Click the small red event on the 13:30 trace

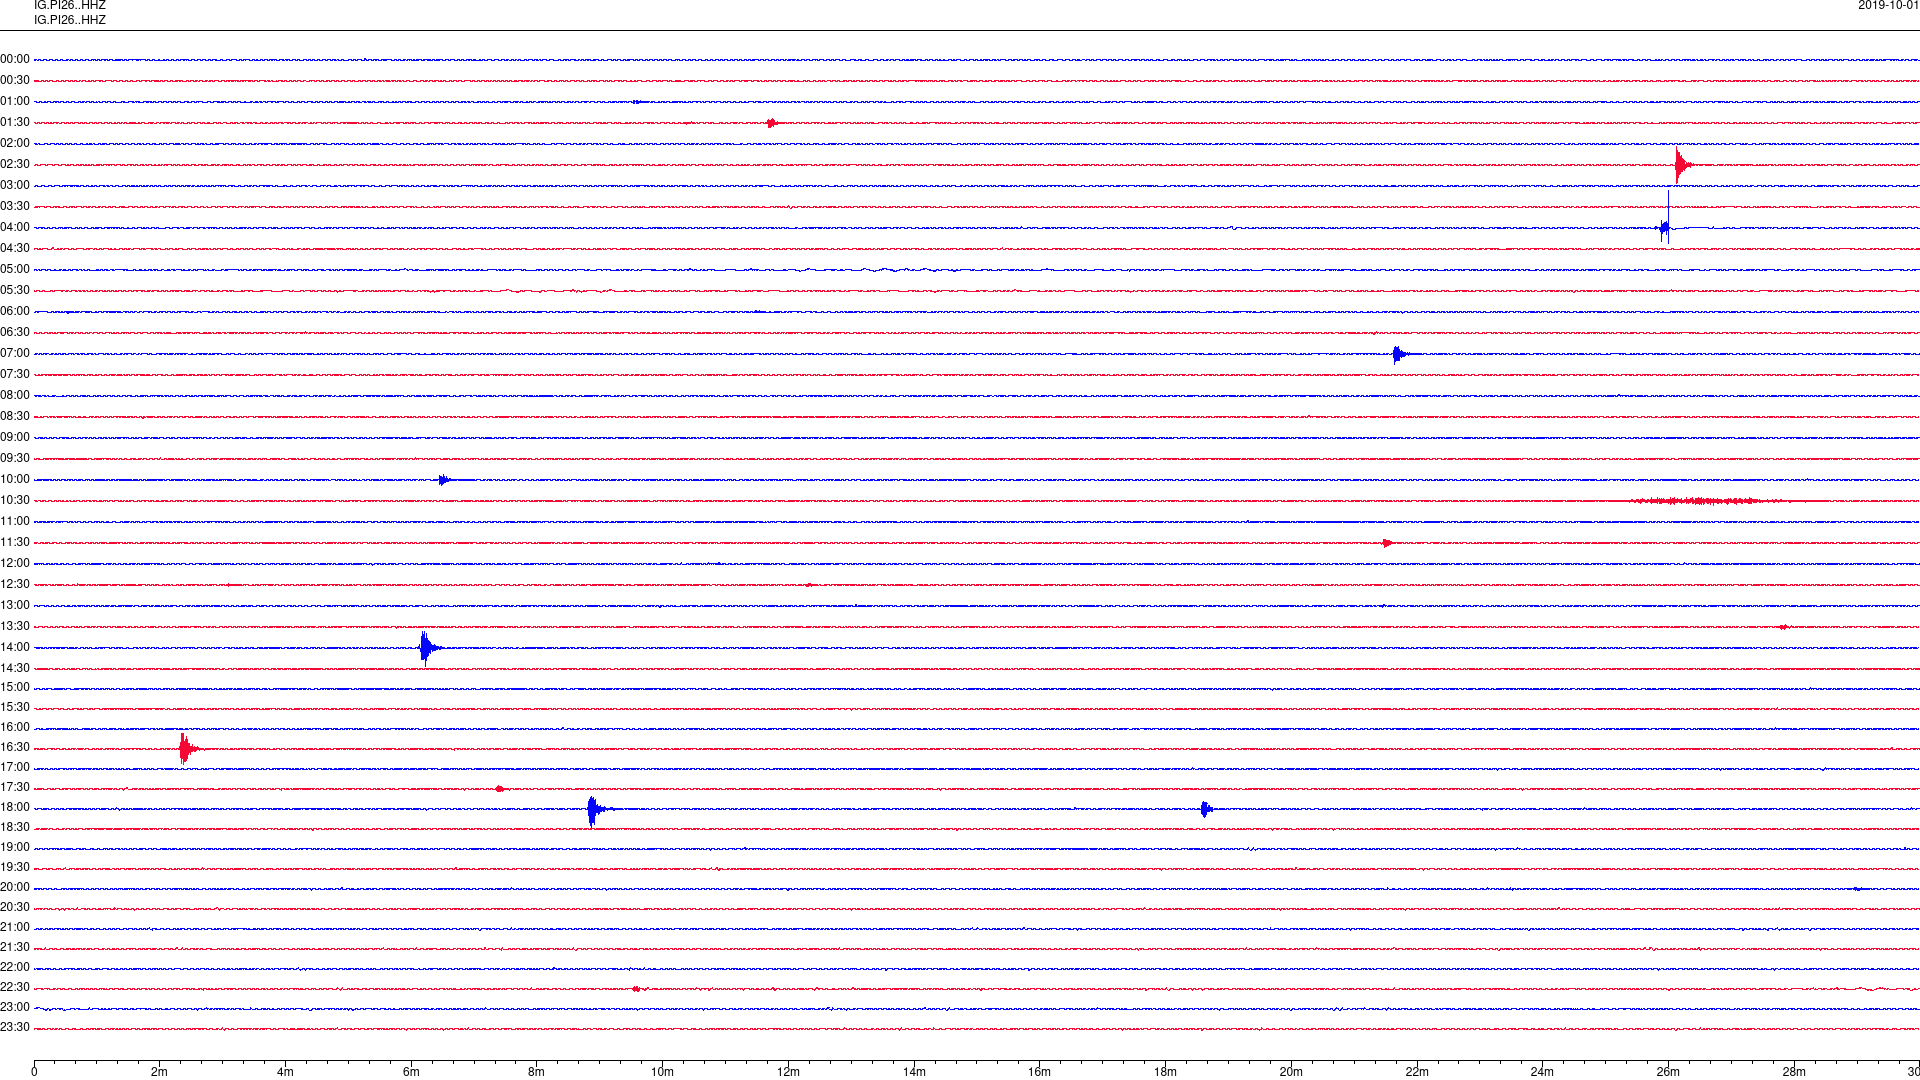(1783, 627)
